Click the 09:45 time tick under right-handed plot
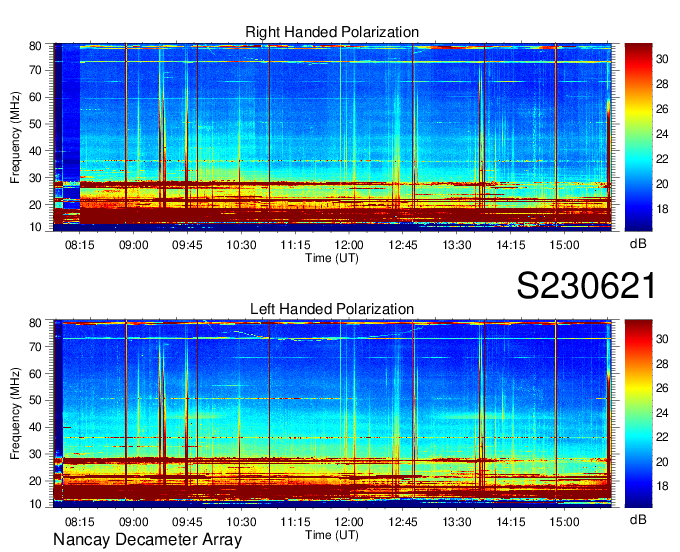680x552 pixels. pos(187,245)
